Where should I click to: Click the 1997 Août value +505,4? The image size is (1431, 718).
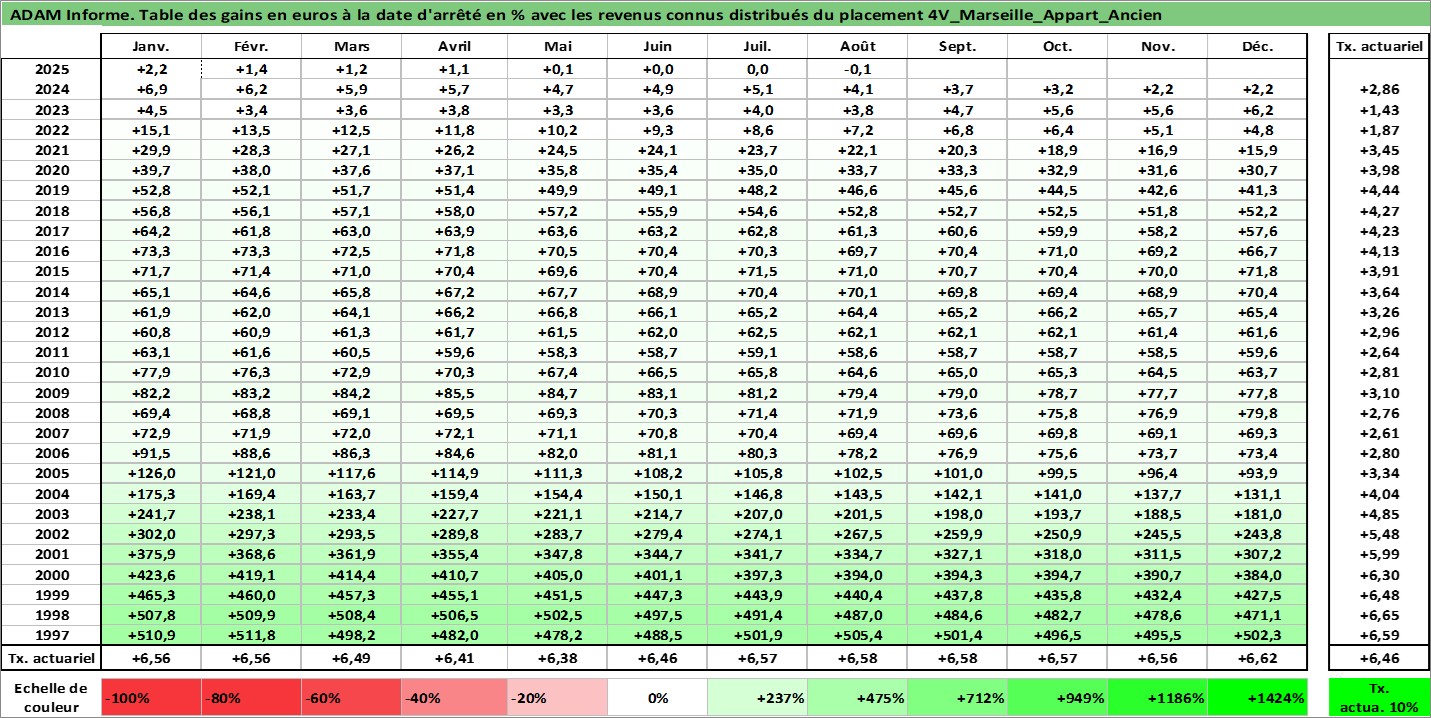point(857,635)
